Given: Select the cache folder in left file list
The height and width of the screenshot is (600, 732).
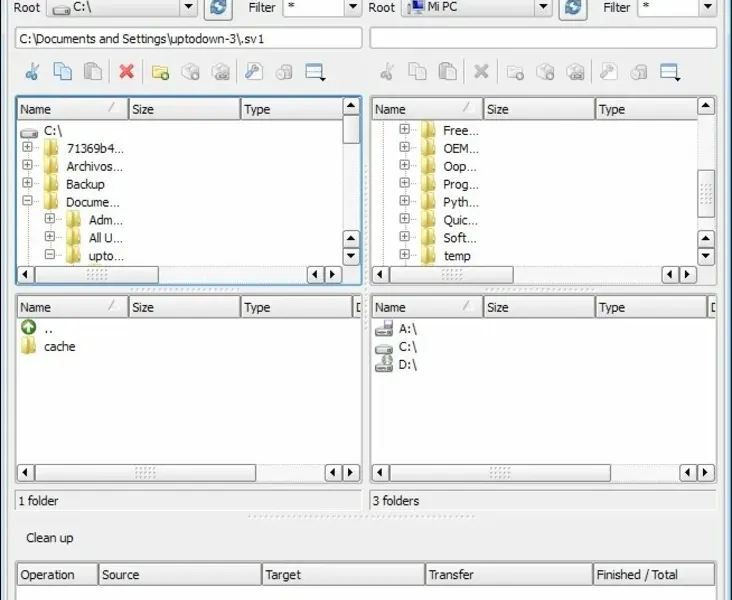Looking at the screenshot, I should (x=48, y=346).
